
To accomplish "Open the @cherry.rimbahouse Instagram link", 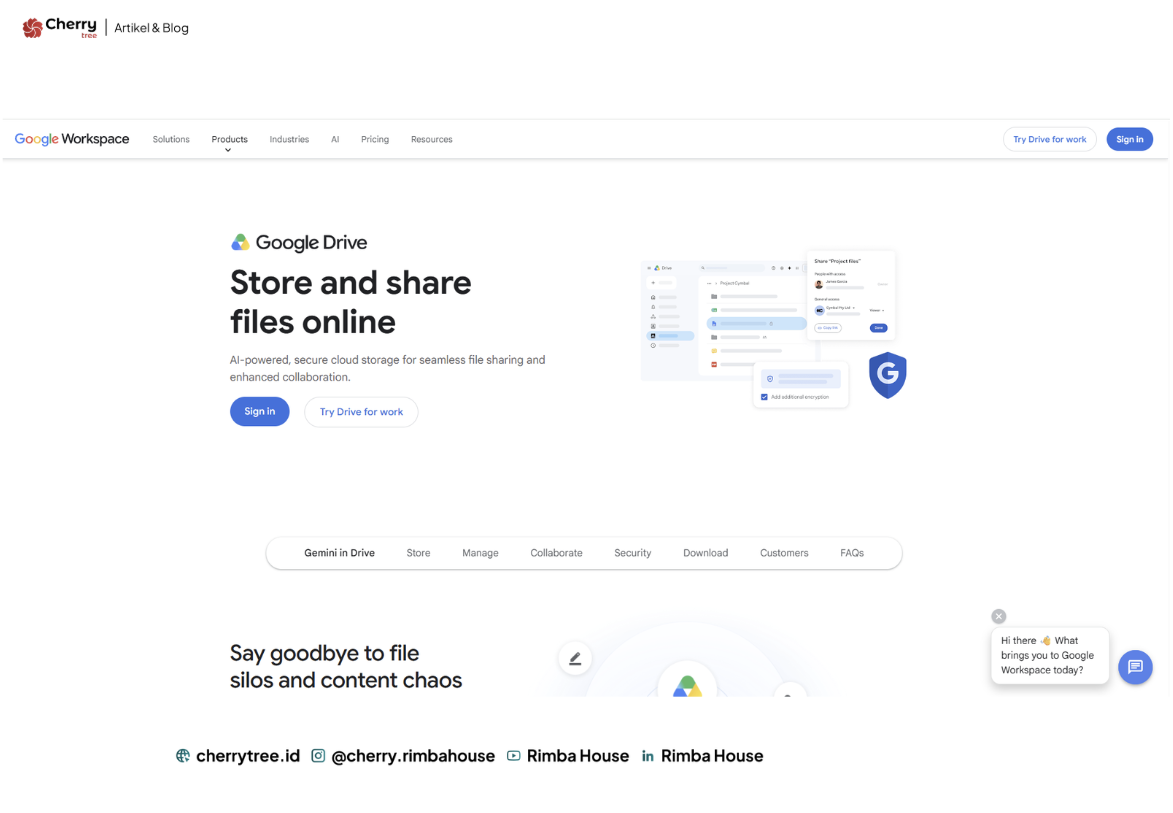I will 413,756.
